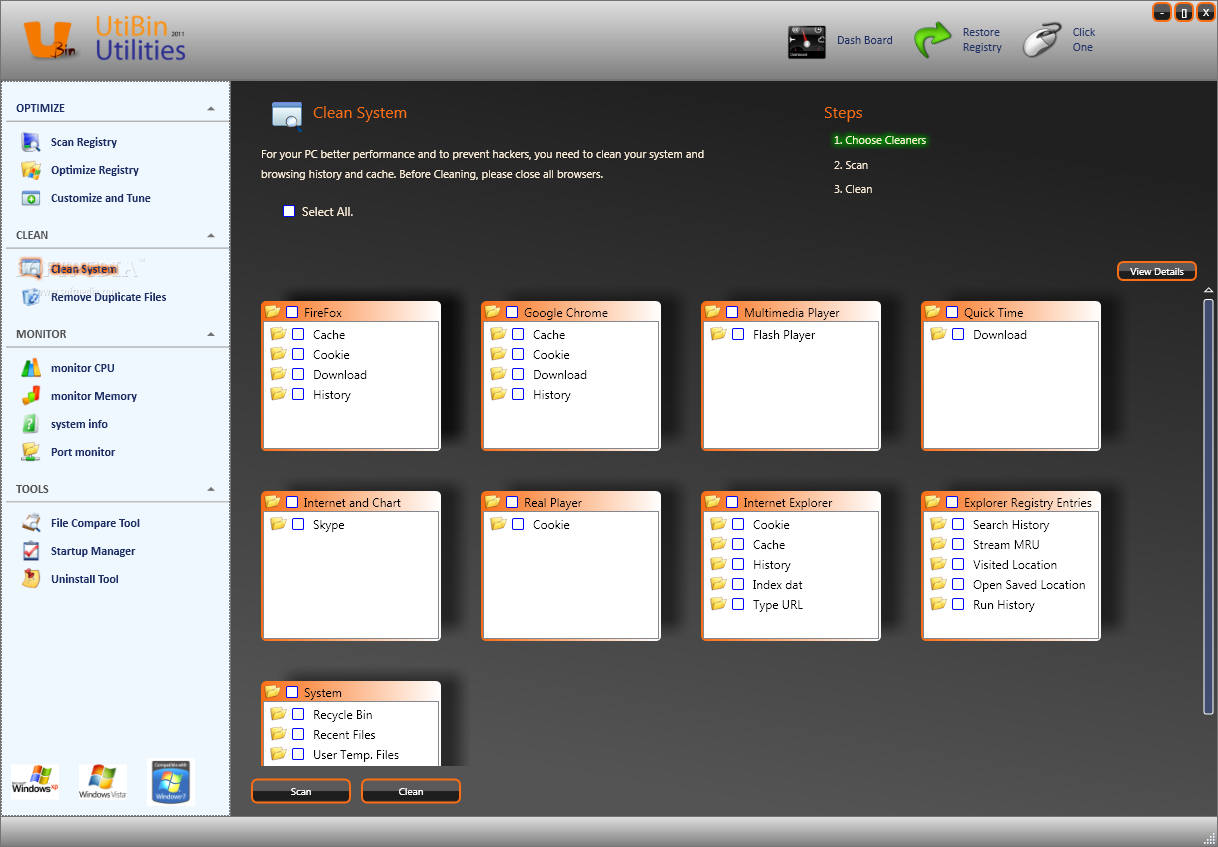Click the Port monitor icon
Screen dimensions: 1218x847
click(x=31, y=452)
